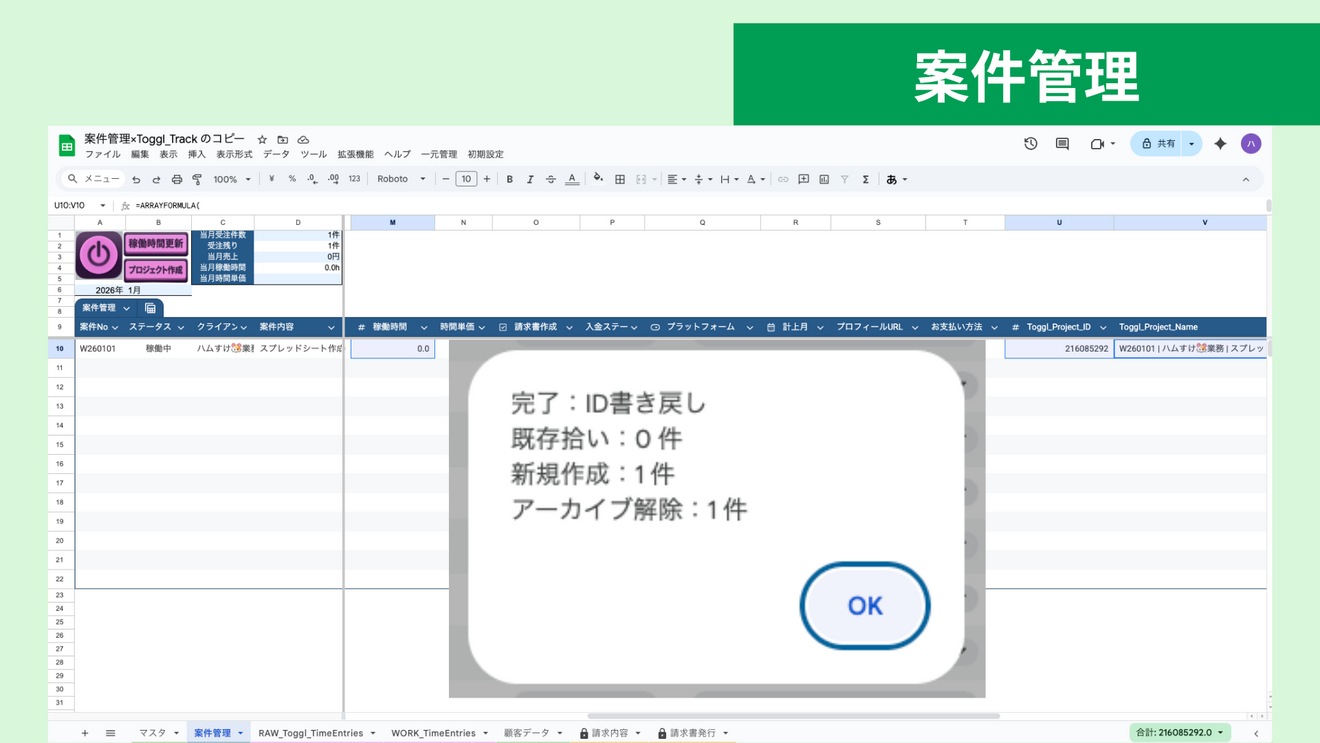
Task: Open the ファイル menu
Action: [x=102, y=155]
